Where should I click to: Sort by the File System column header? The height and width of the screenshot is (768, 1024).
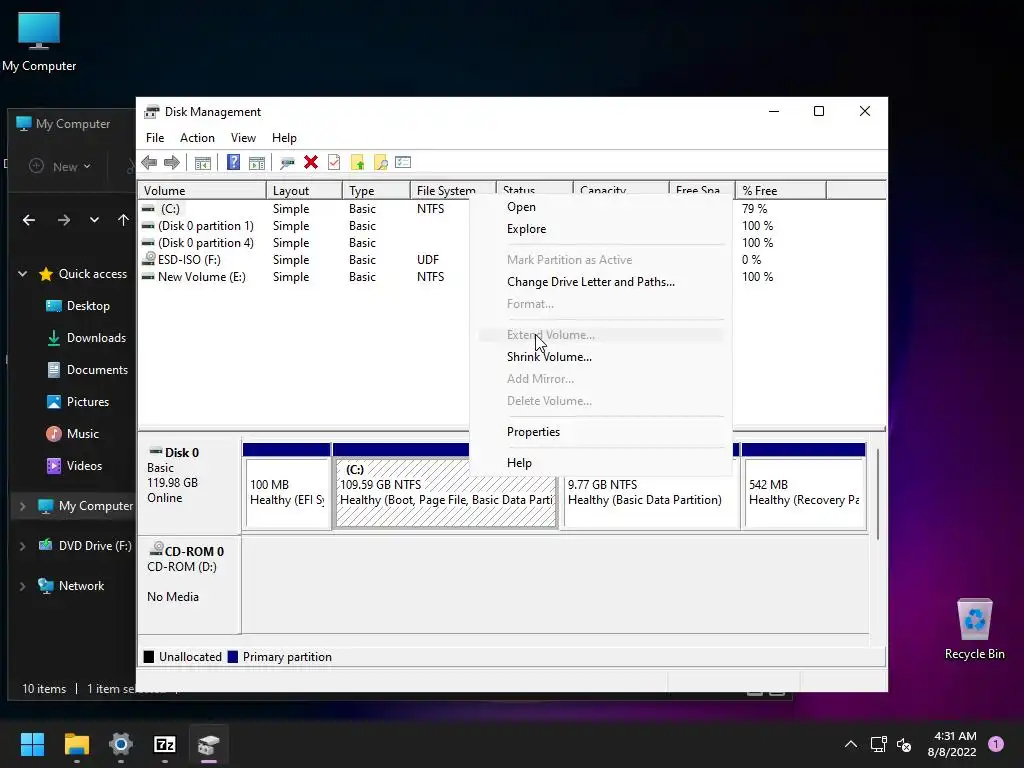[x=453, y=191]
